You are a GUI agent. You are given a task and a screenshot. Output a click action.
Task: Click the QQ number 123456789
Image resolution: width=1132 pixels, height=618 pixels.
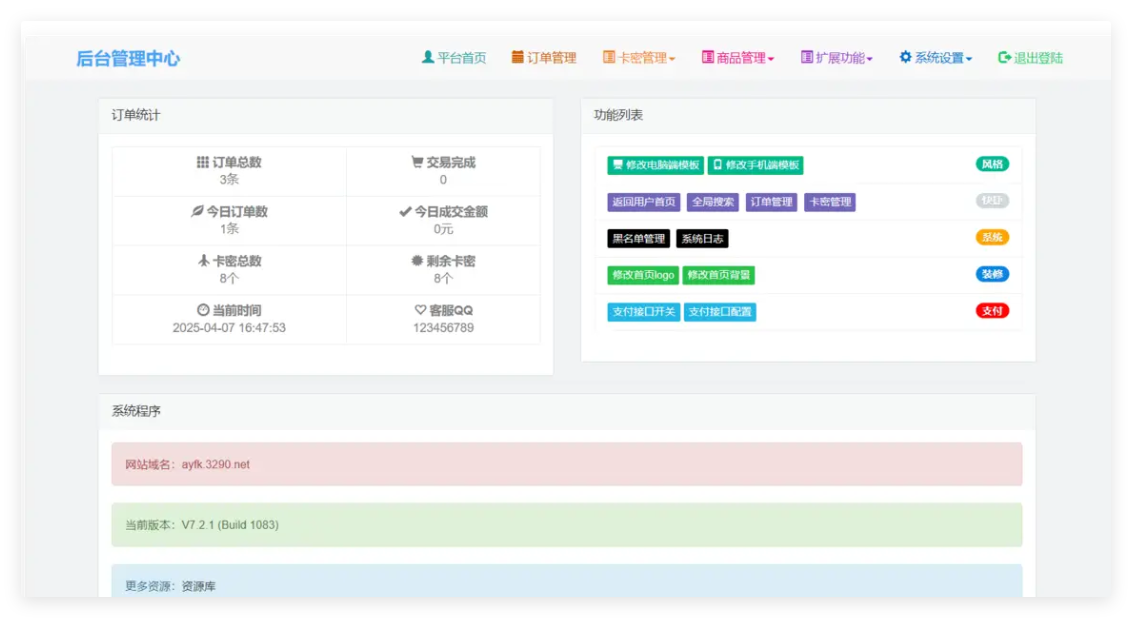click(x=443, y=328)
